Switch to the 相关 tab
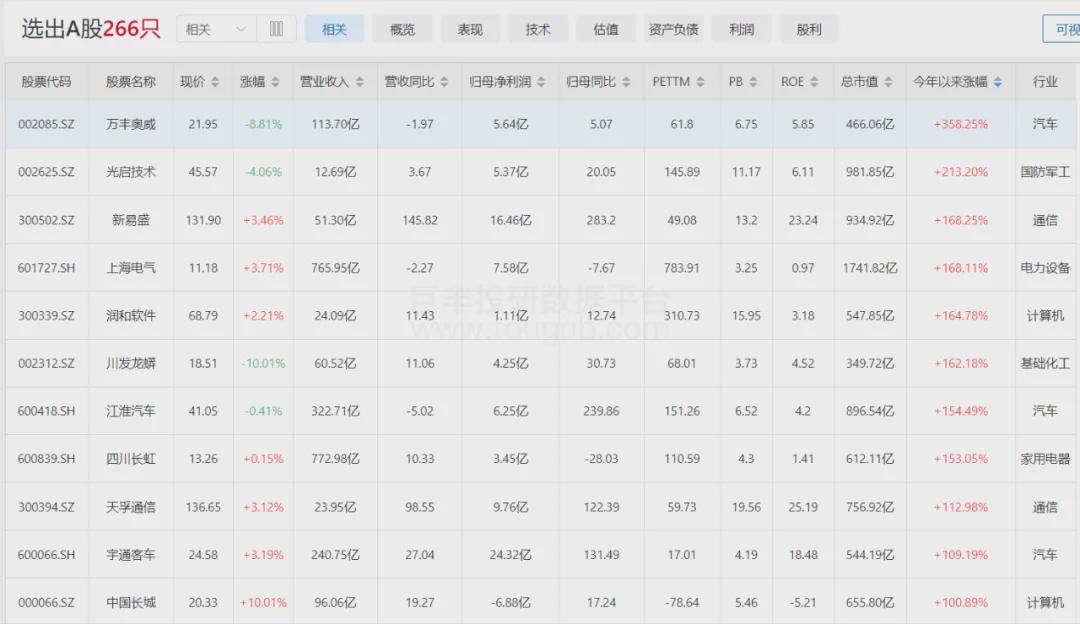The height and width of the screenshot is (624, 1080). coord(334,29)
